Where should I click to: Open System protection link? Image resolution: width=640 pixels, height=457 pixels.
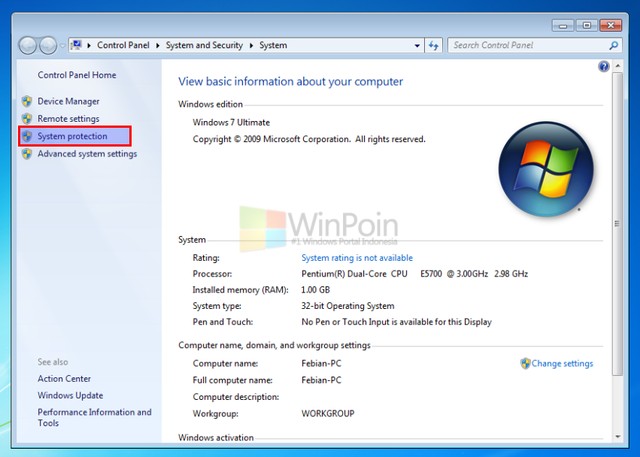coord(72,136)
